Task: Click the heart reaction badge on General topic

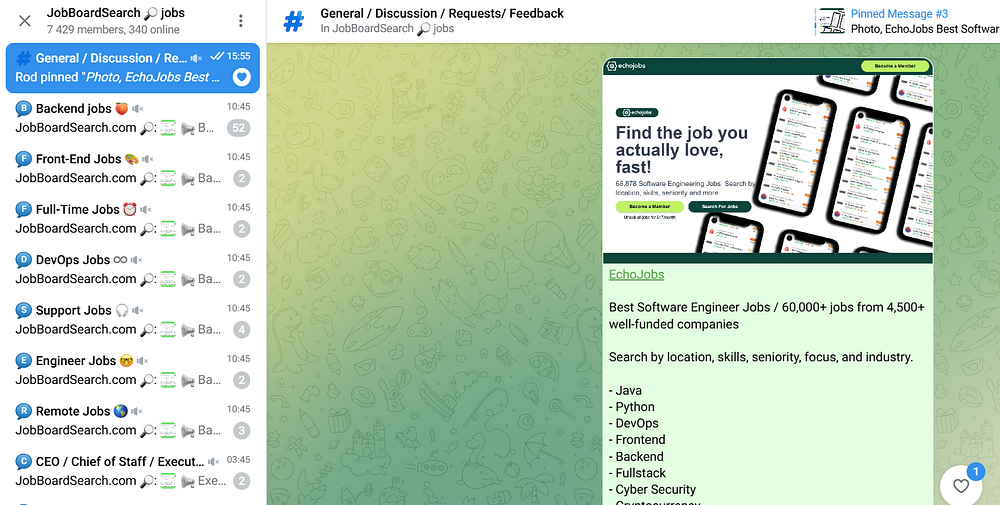Action: [241, 78]
